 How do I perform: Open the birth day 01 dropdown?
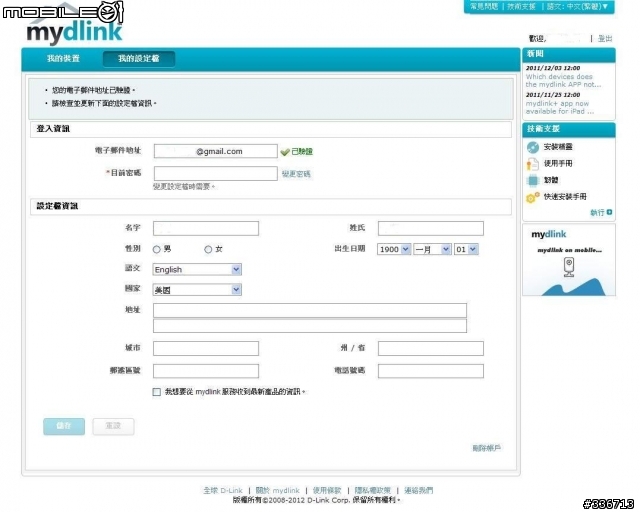pos(466,249)
